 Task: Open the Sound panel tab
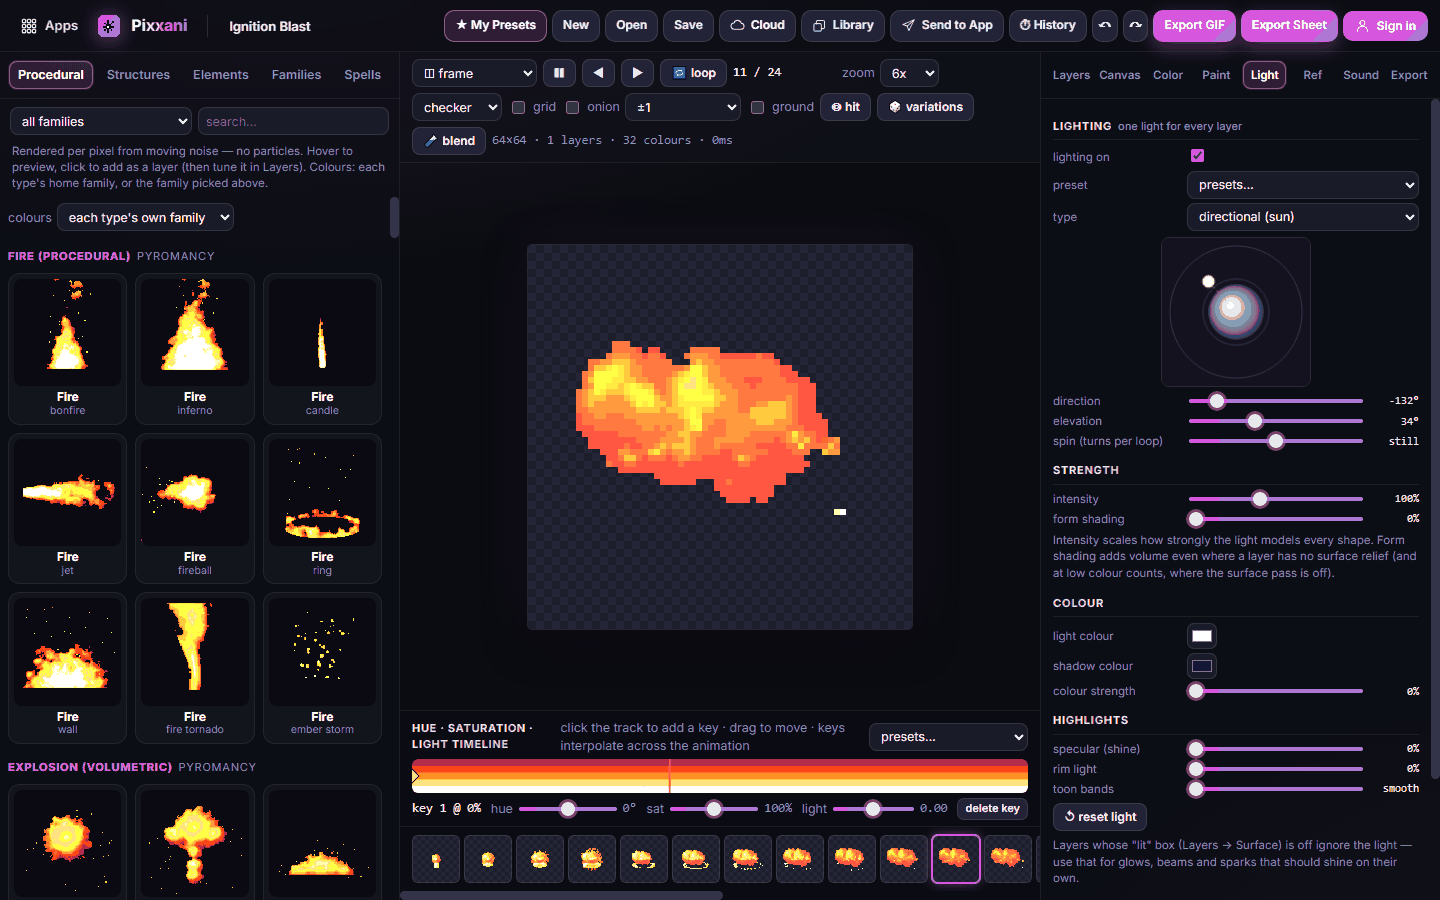tap(1361, 75)
